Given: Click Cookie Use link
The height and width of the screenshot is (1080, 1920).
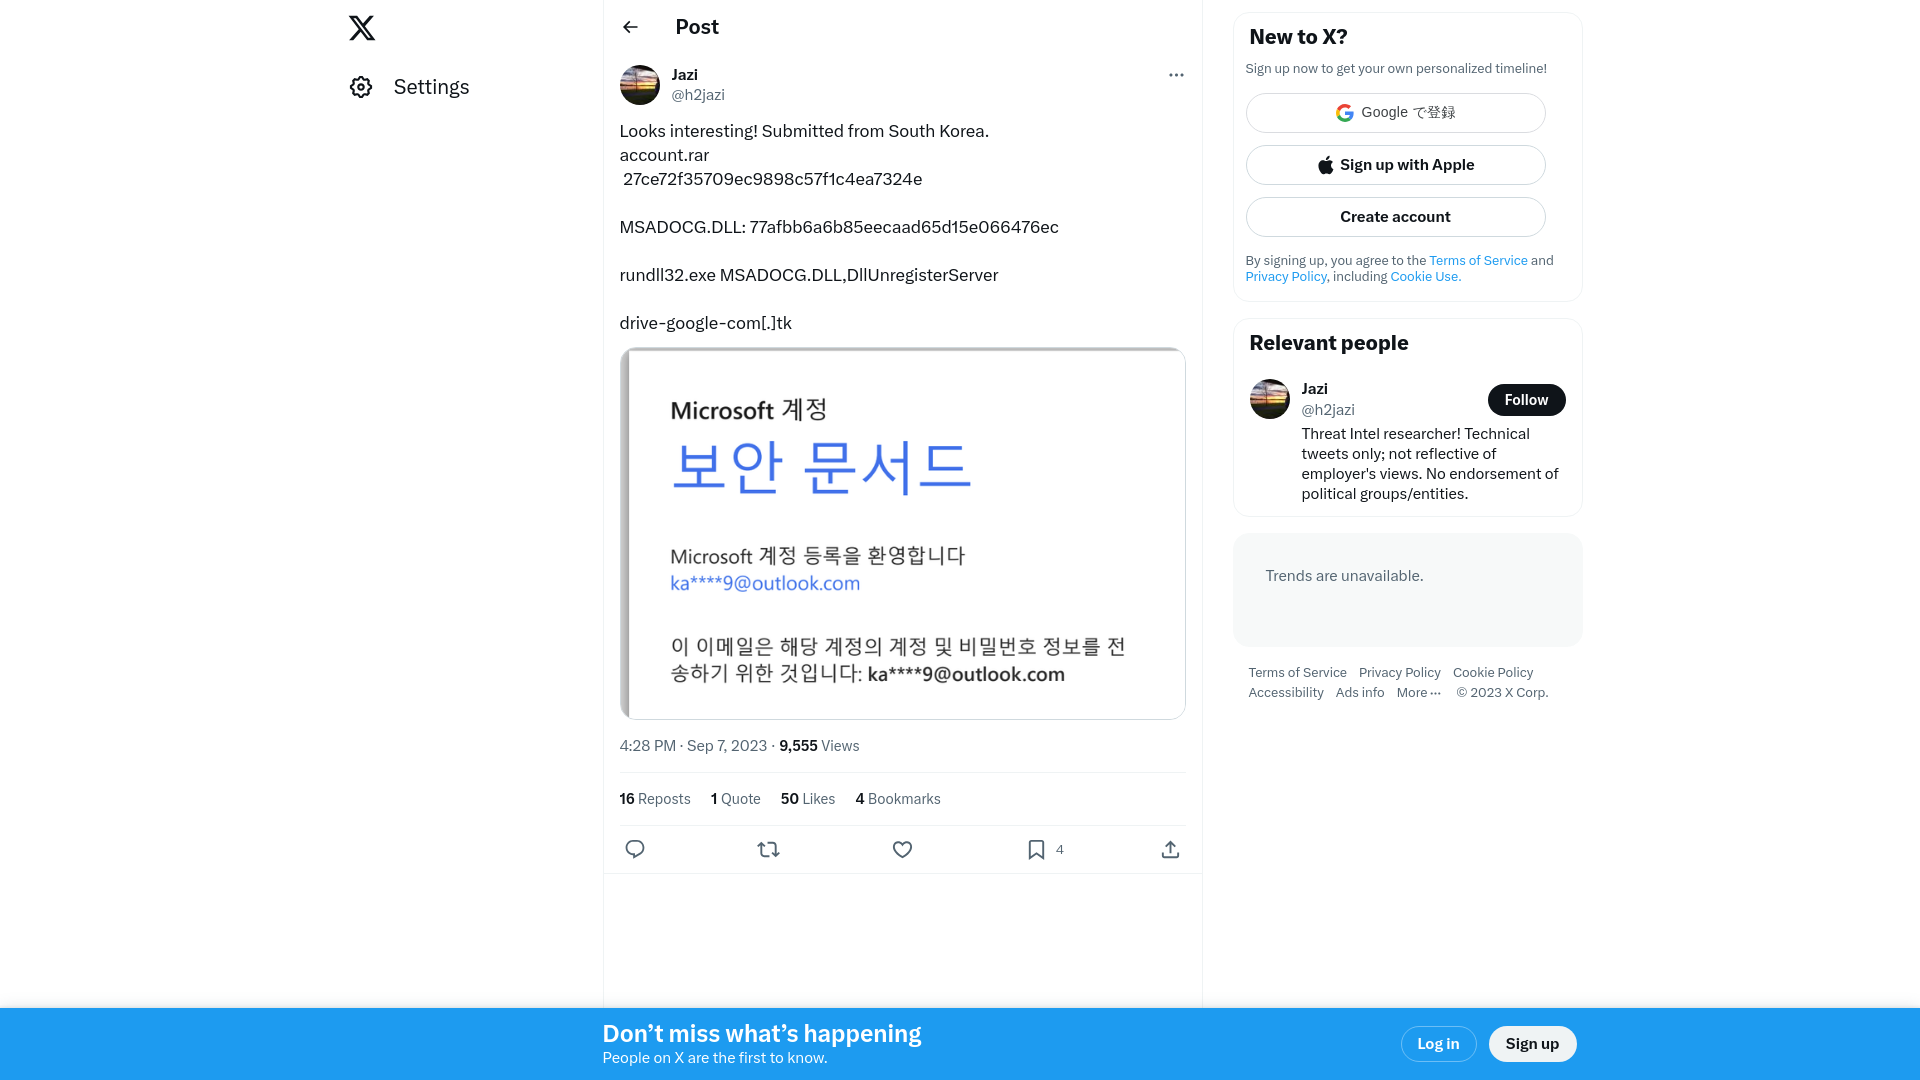Looking at the screenshot, I should click(x=1425, y=276).
